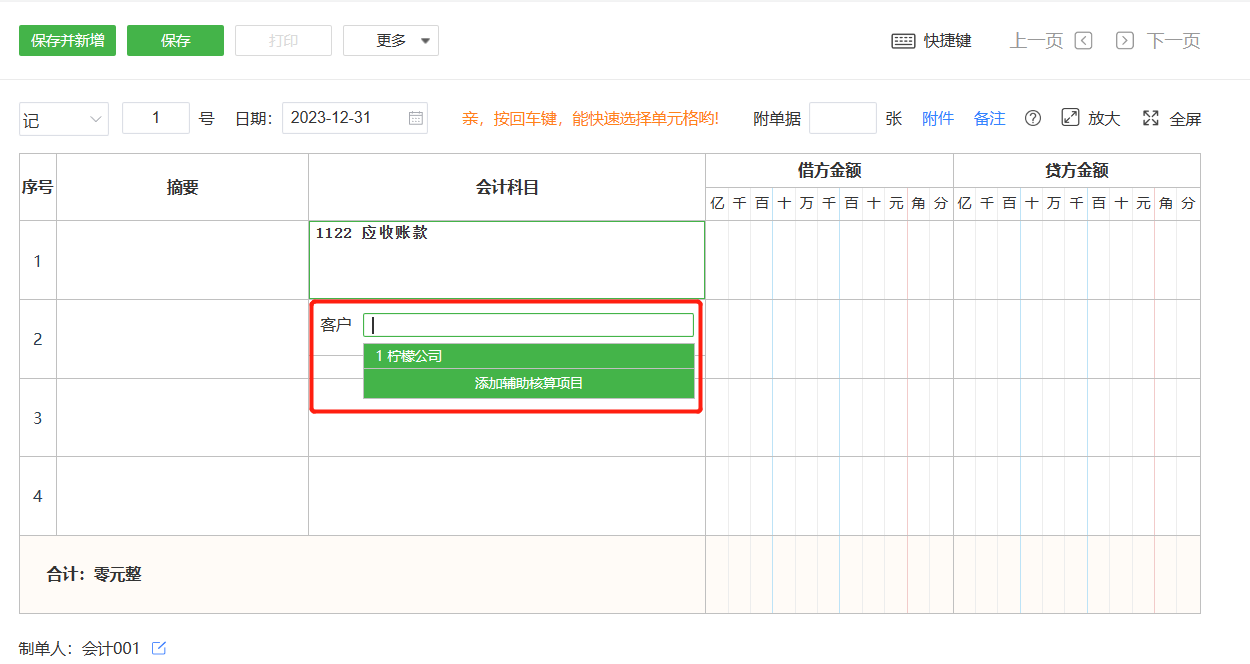Click the 全屏 label
This screenshot has height=664, width=1250.
pyautogui.click(x=1185, y=119)
